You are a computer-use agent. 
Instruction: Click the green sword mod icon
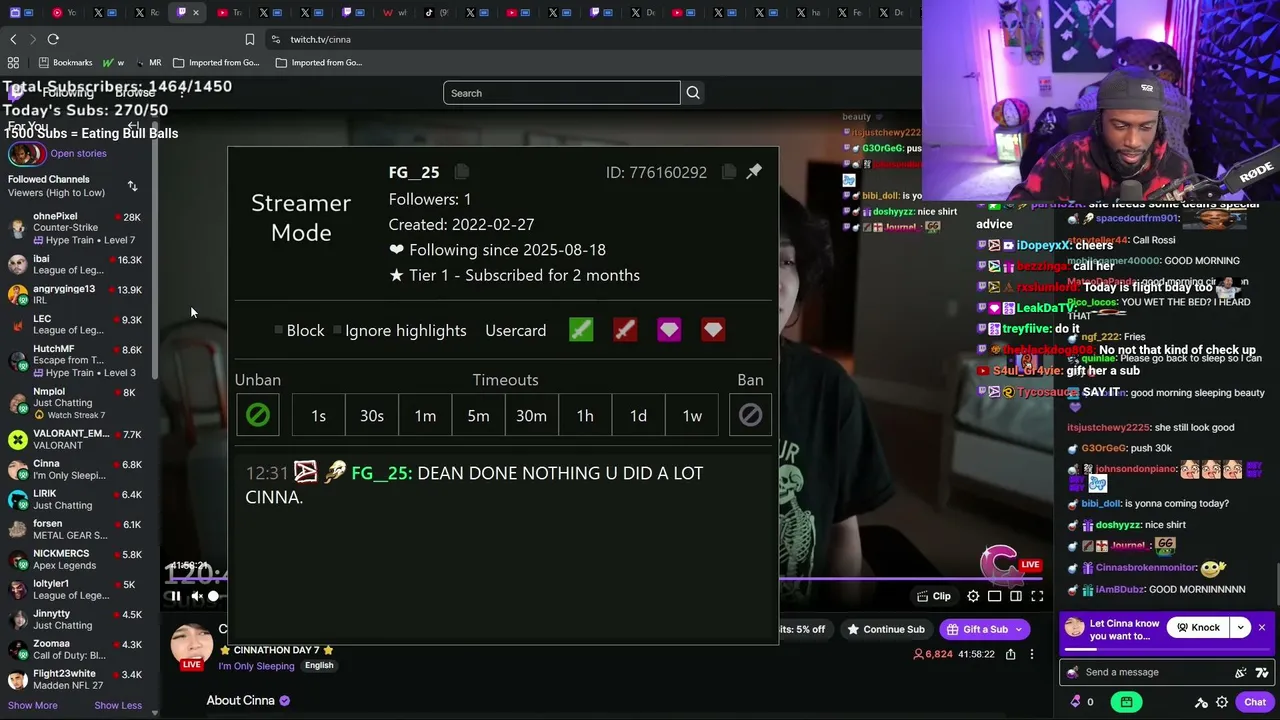coord(581,330)
